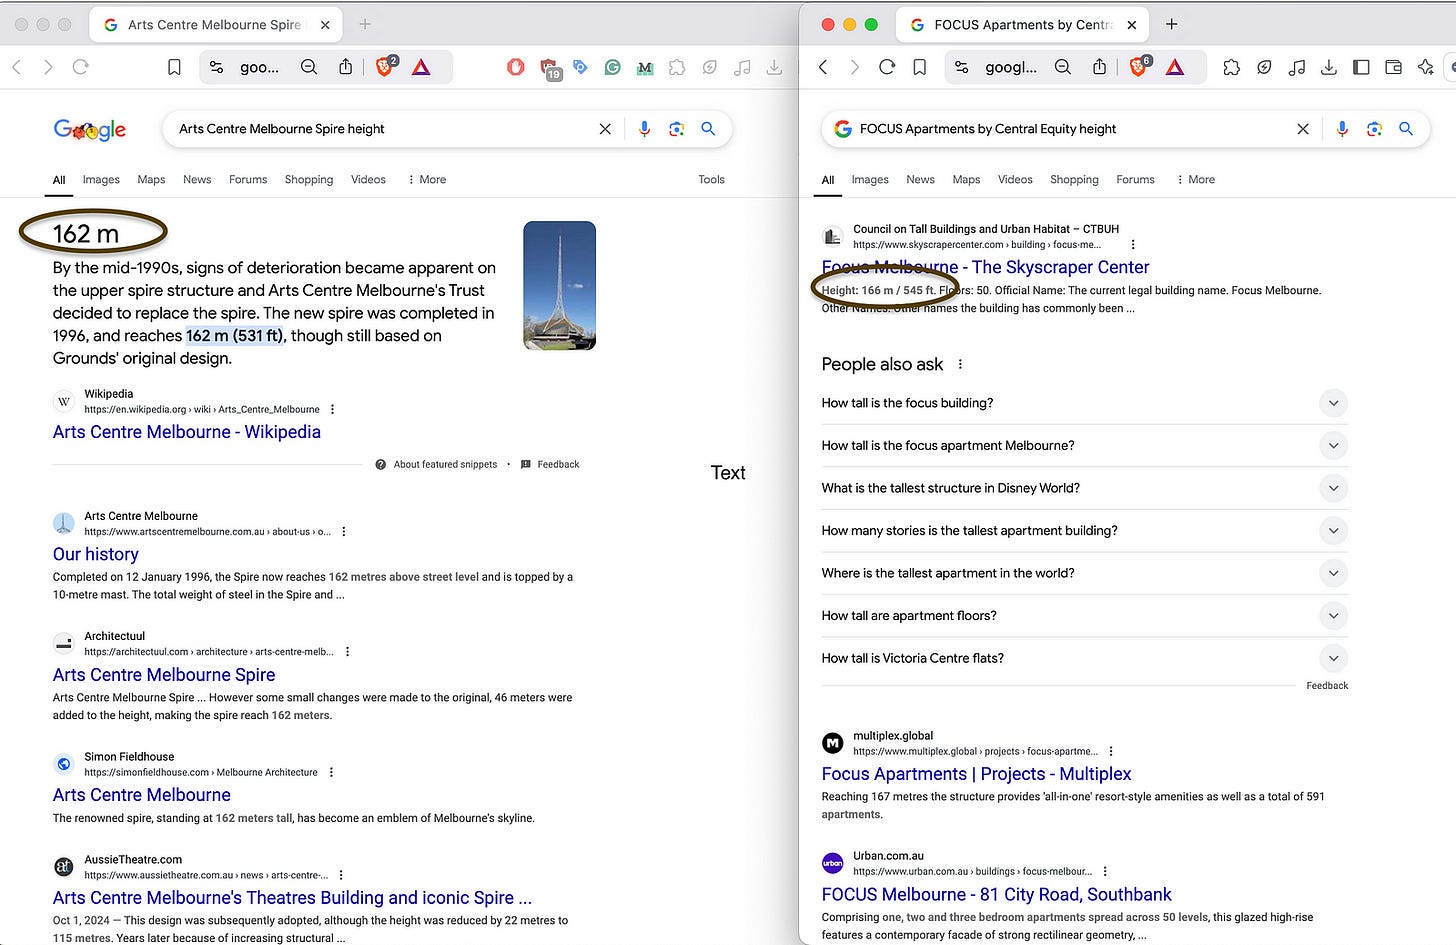The image size is (1456, 945).
Task: Open Shopping tab in the FOCUS Apartments results
Action: click(1074, 179)
